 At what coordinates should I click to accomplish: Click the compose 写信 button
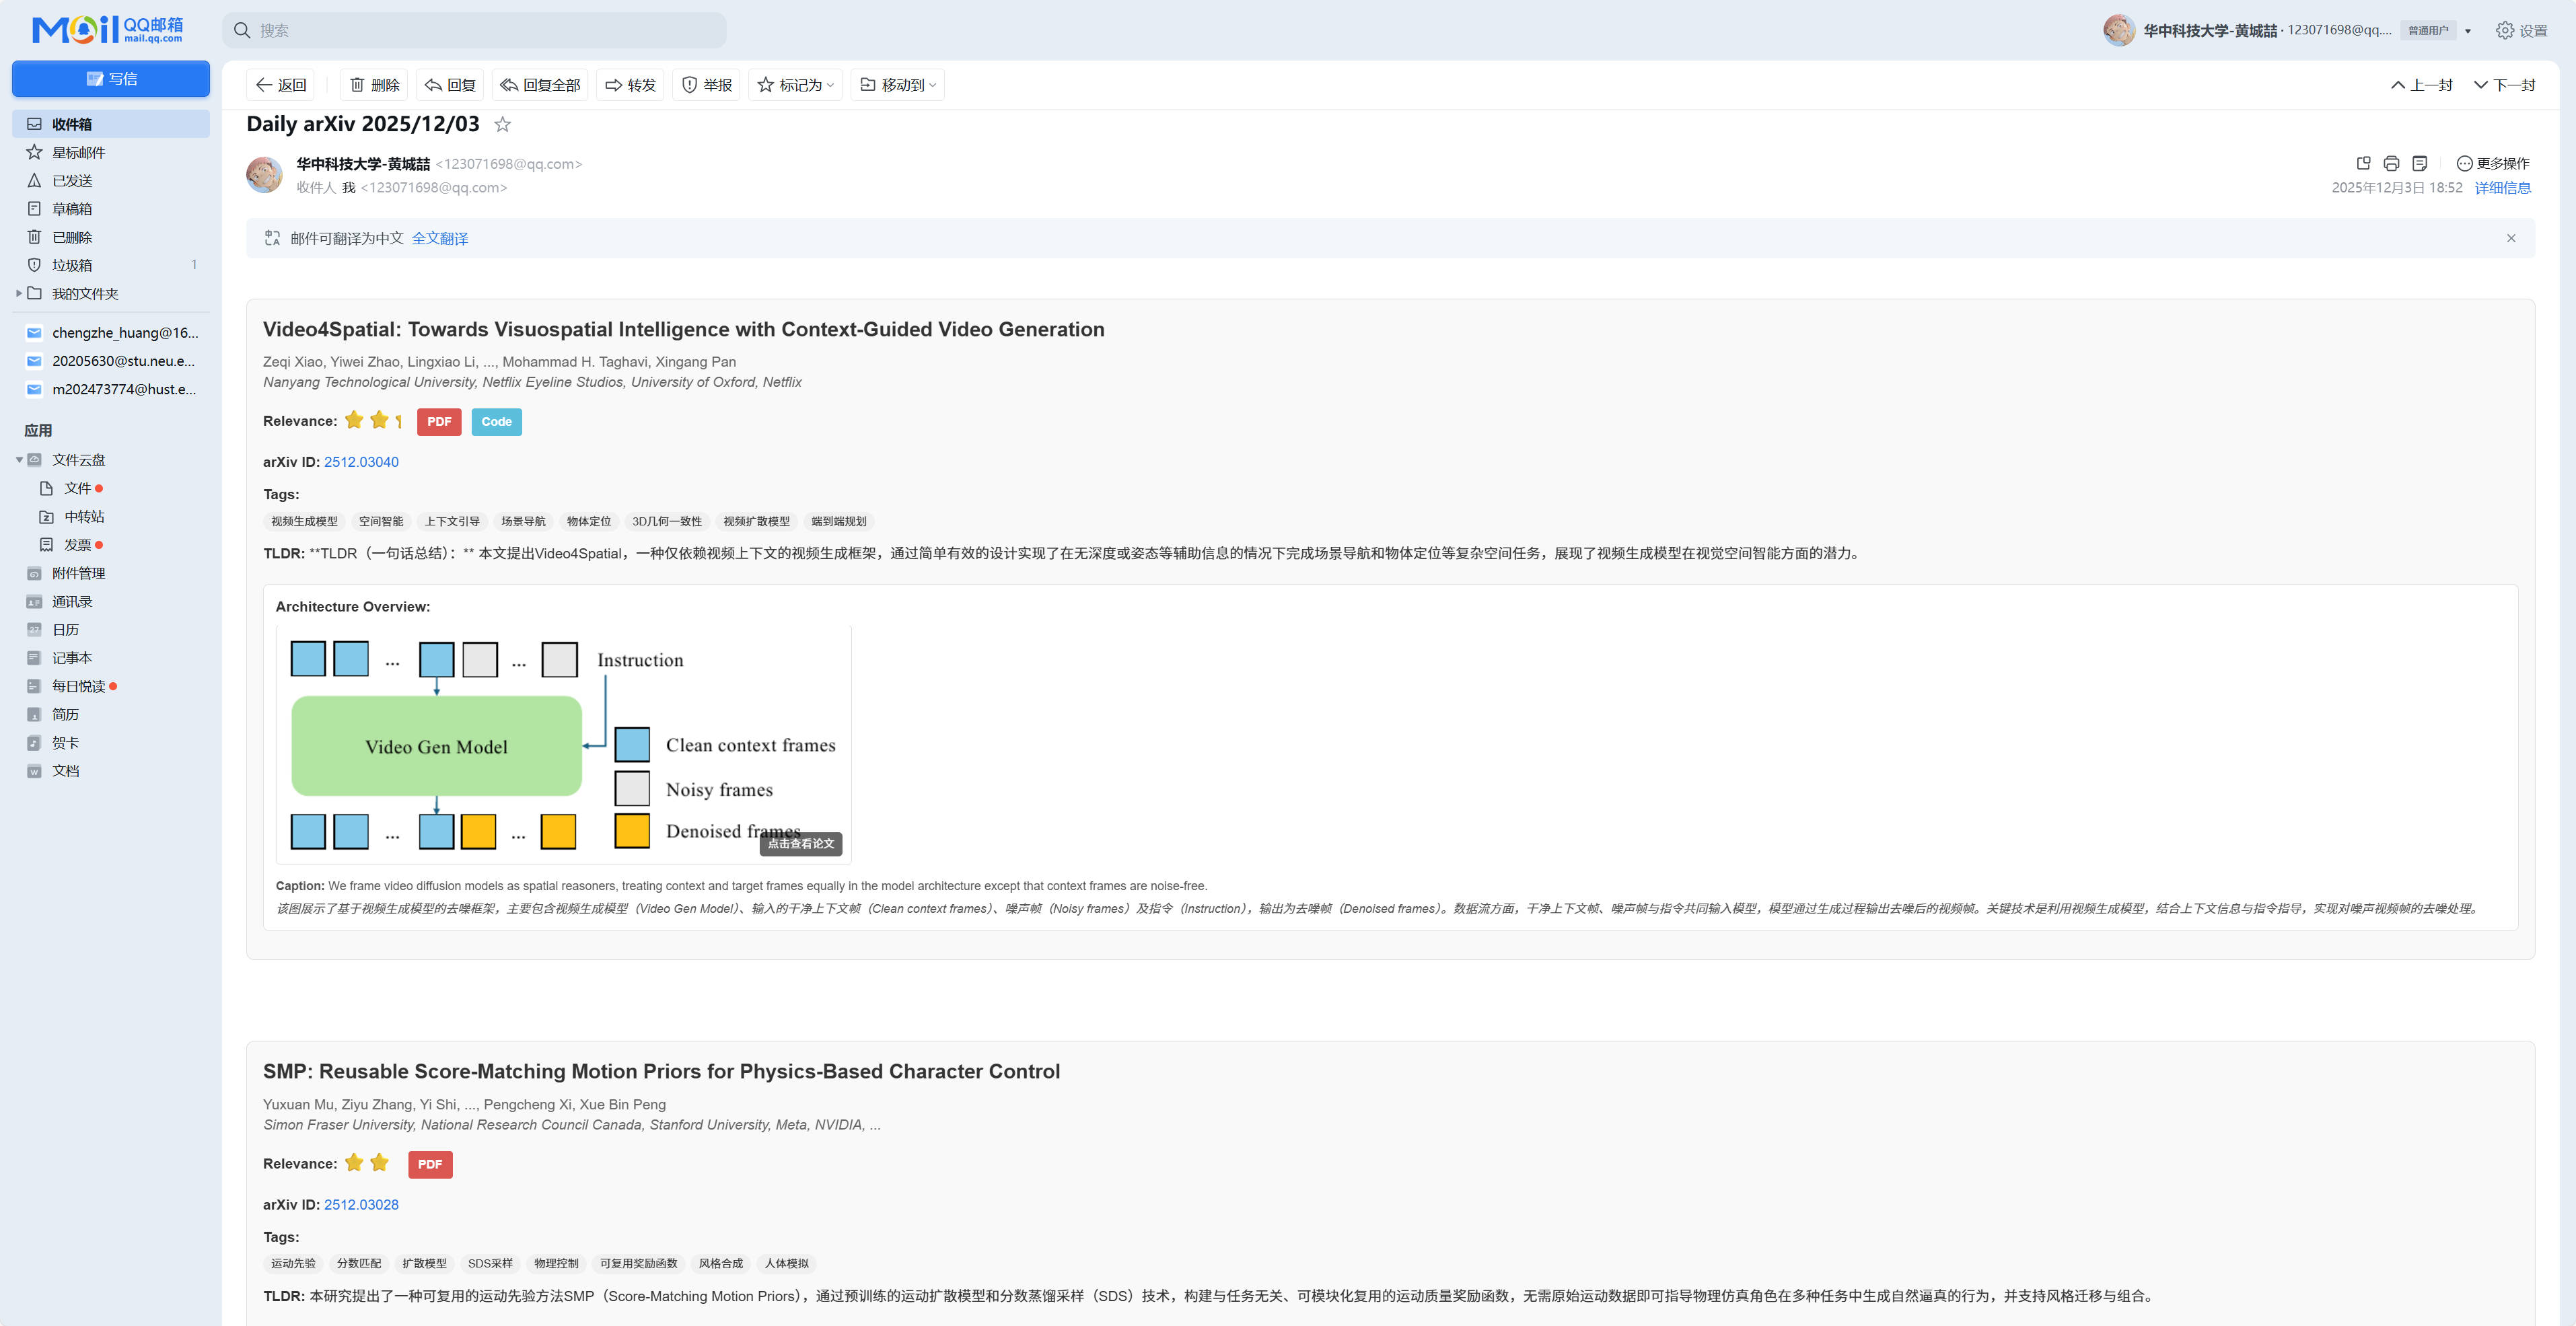coord(111,79)
